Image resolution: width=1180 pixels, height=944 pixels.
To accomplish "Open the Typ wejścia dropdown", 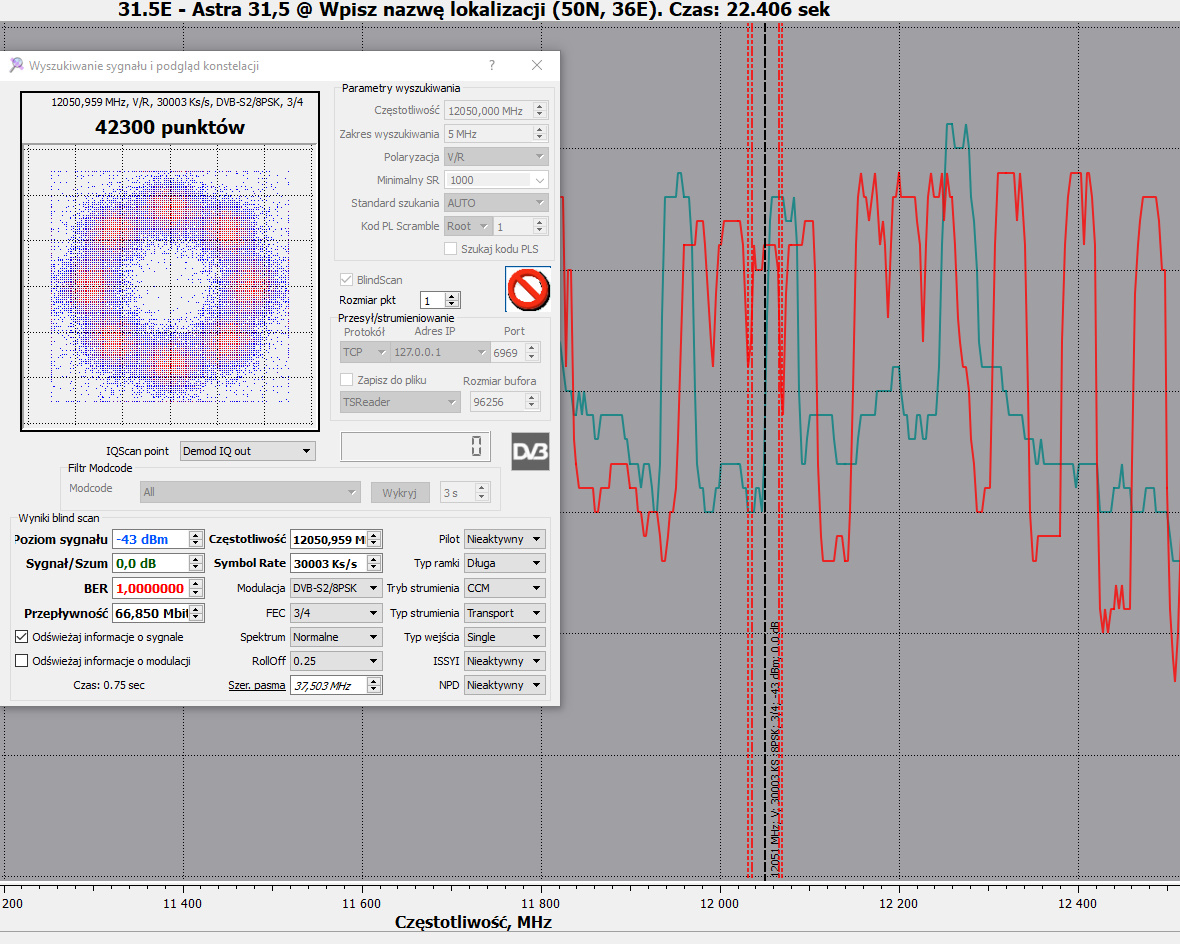I will [504, 637].
